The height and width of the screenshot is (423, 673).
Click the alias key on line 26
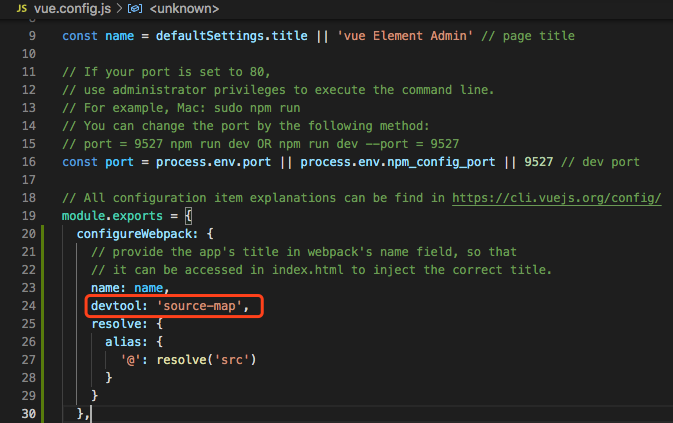pyautogui.click(x=127, y=341)
